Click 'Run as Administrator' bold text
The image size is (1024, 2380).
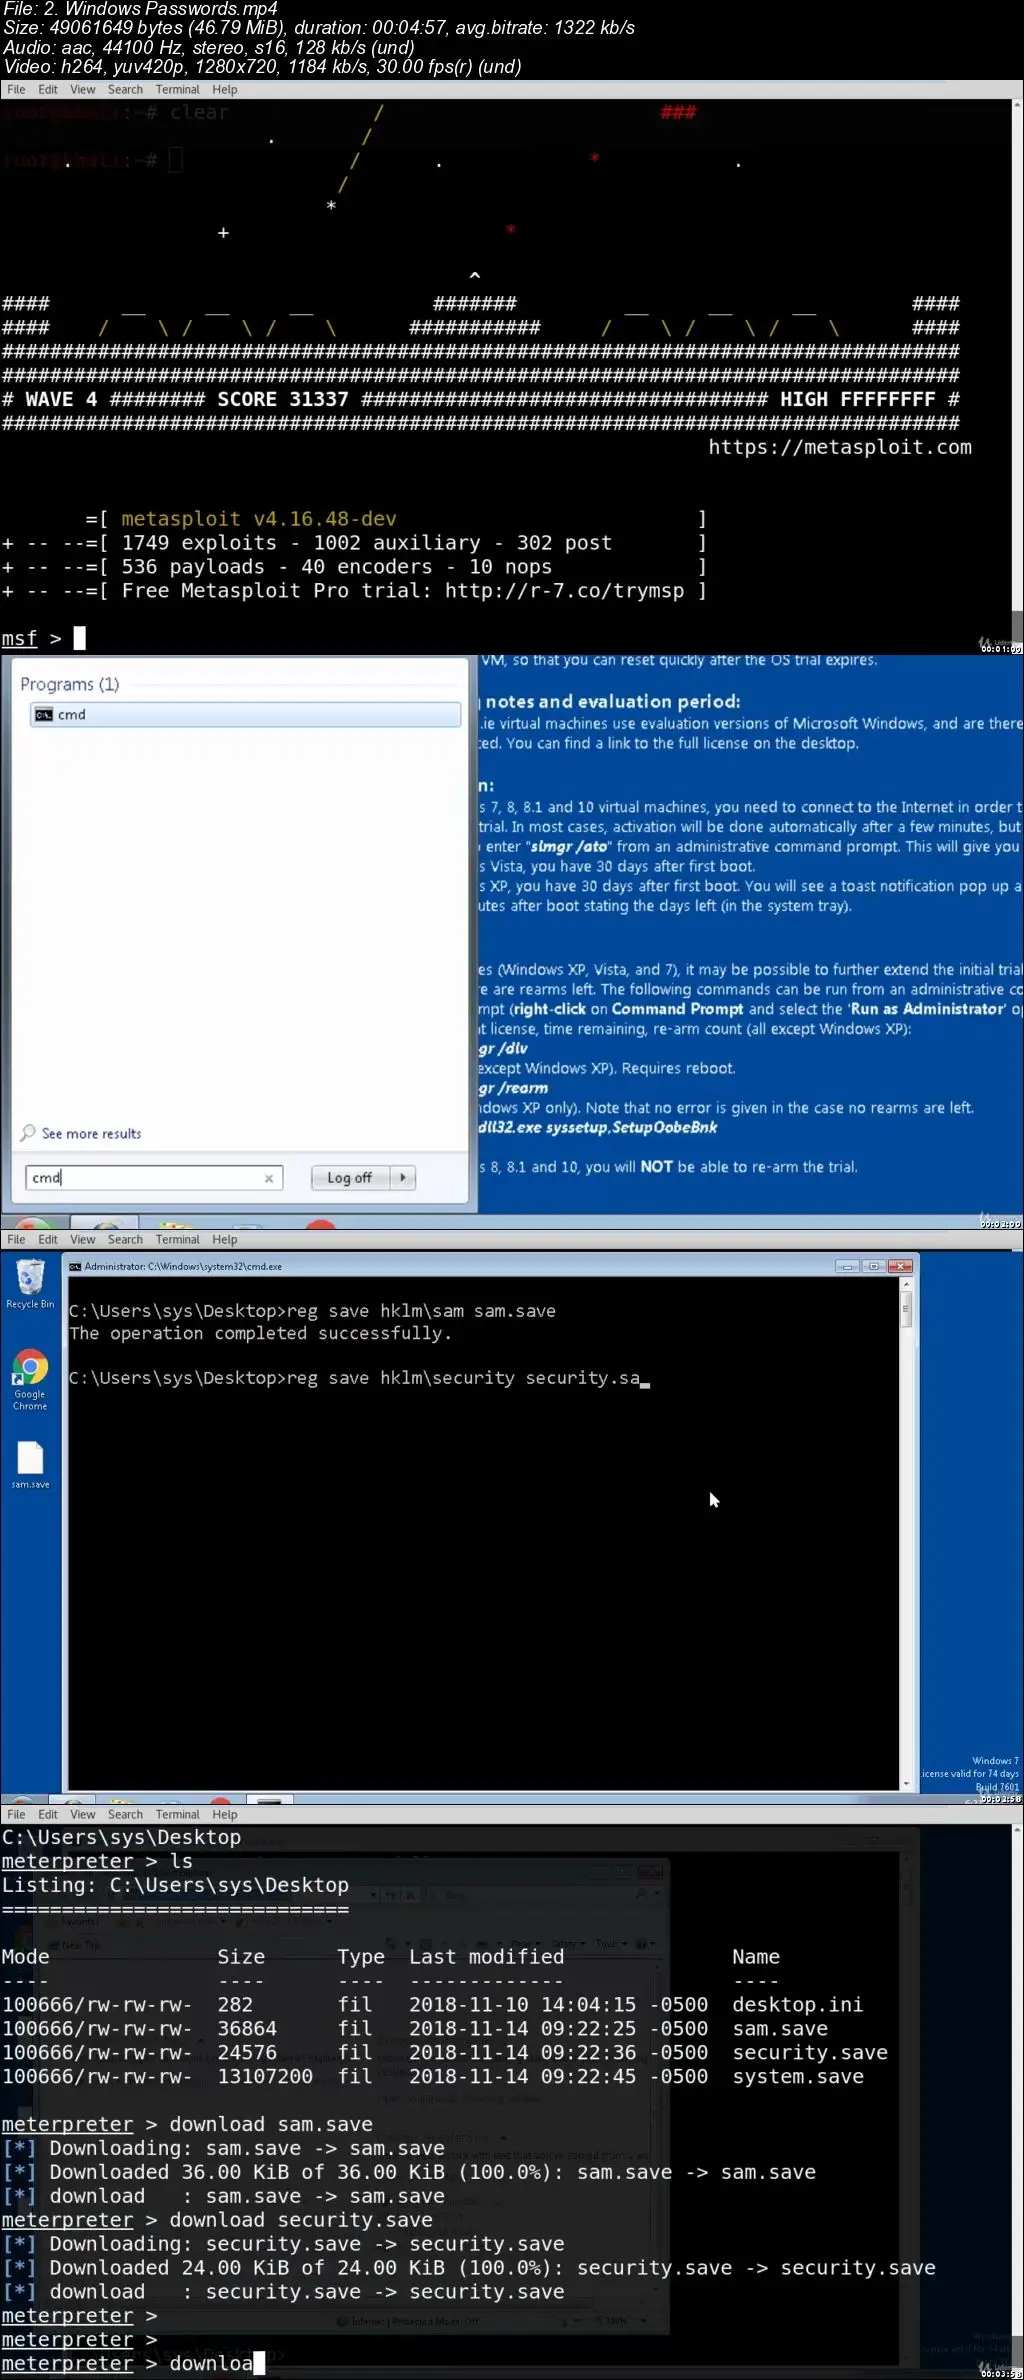click(x=927, y=1008)
